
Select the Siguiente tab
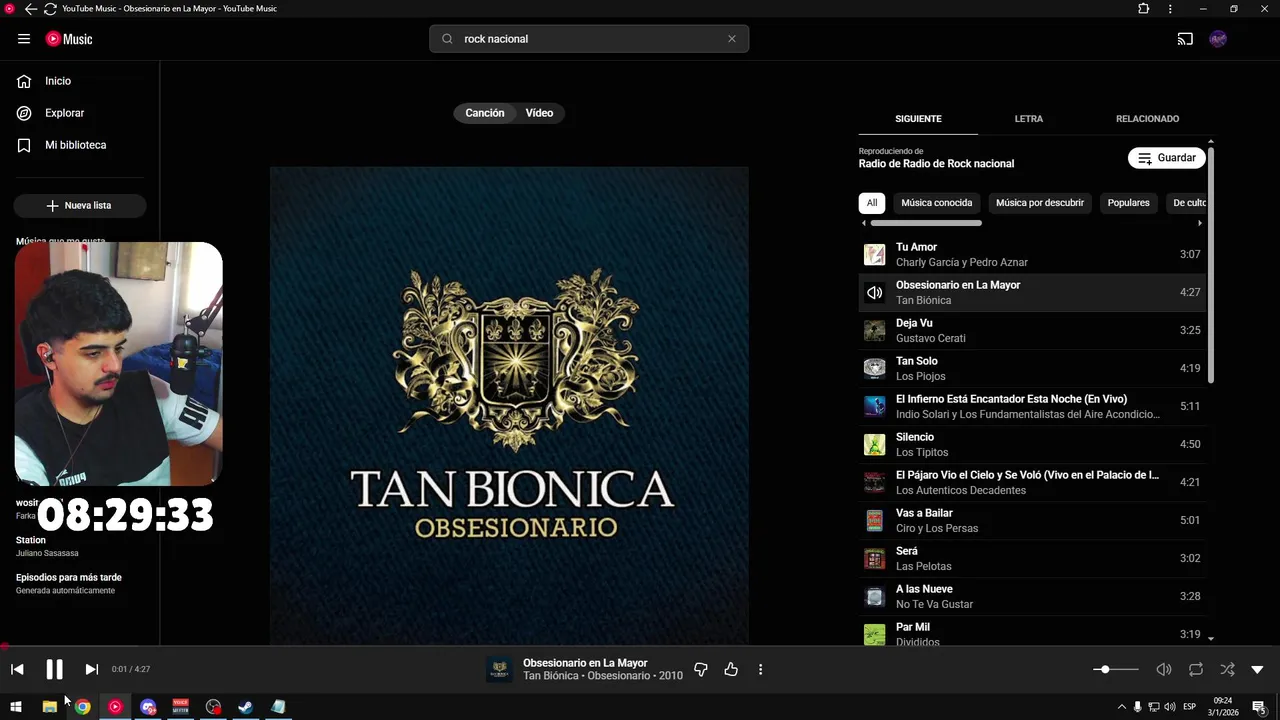tap(918, 119)
